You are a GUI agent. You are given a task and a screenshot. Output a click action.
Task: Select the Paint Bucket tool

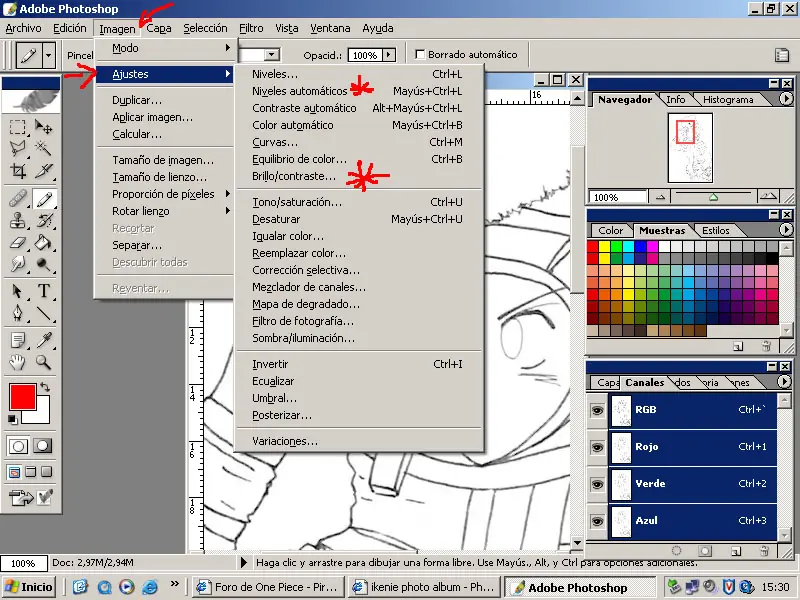[x=44, y=242]
